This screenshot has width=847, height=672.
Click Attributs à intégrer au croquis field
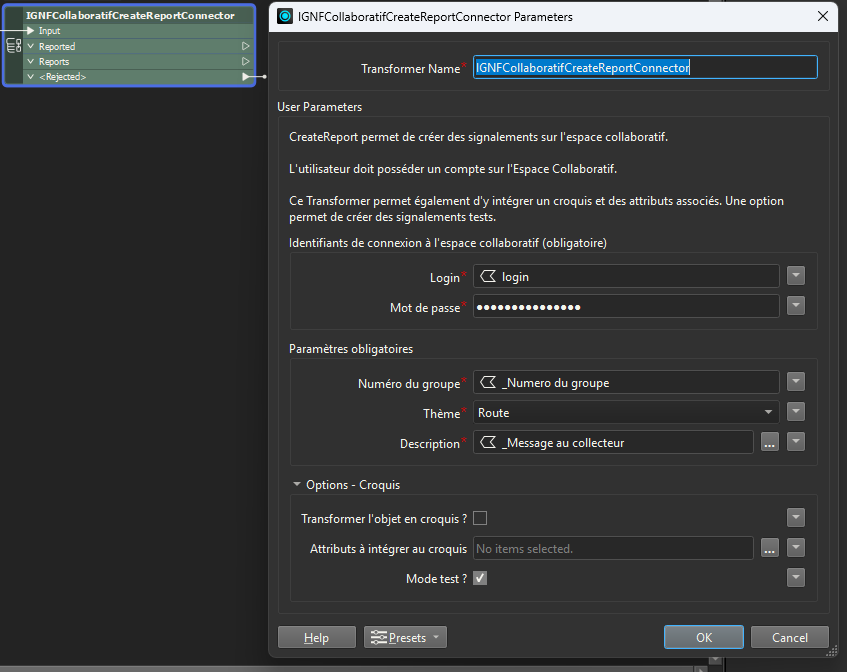pos(613,548)
